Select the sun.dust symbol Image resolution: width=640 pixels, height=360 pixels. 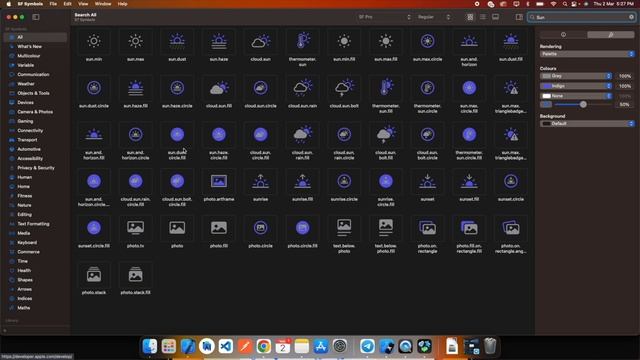(177, 41)
